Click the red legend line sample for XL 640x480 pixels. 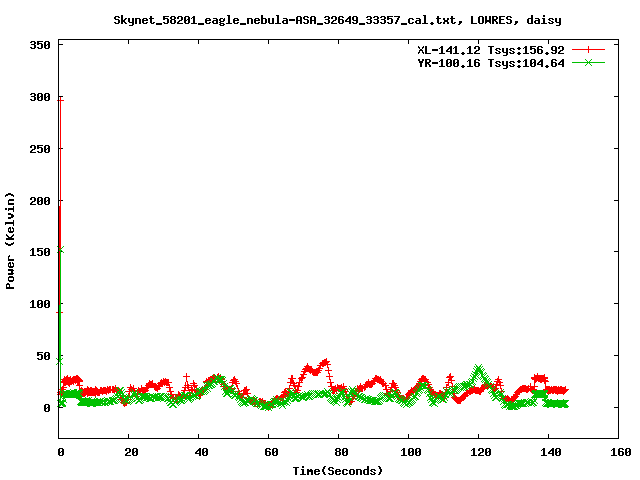(x=588, y=50)
